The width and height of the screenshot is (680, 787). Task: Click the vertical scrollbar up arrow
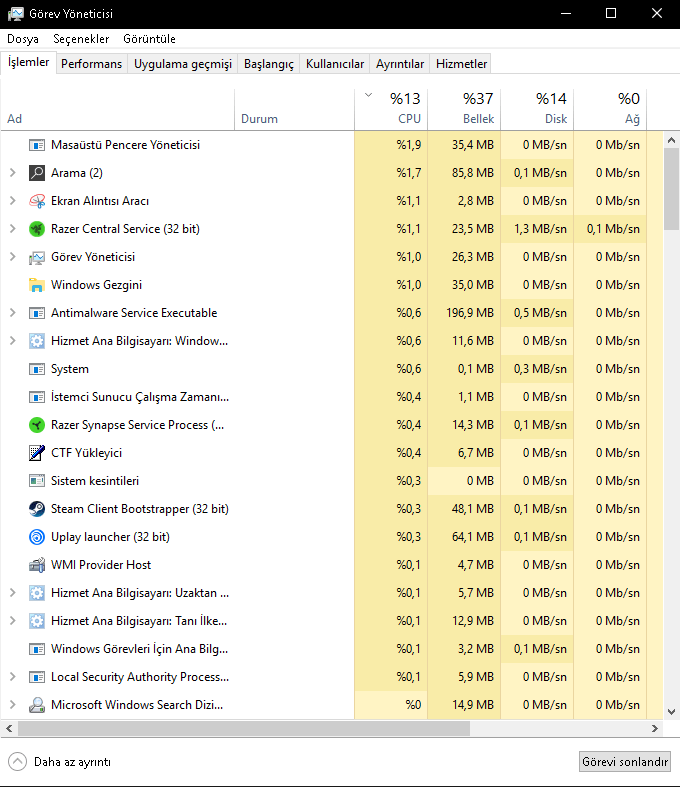671,140
